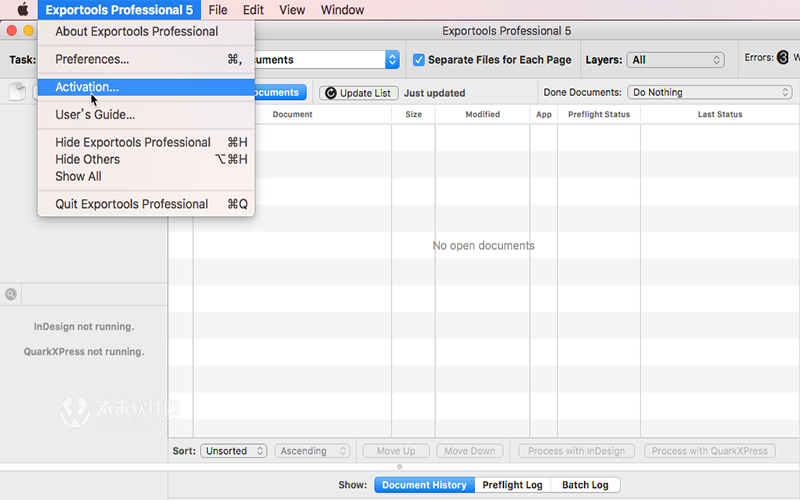Sort by the Document column header
The image size is (800, 500).
click(x=292, y=114)
